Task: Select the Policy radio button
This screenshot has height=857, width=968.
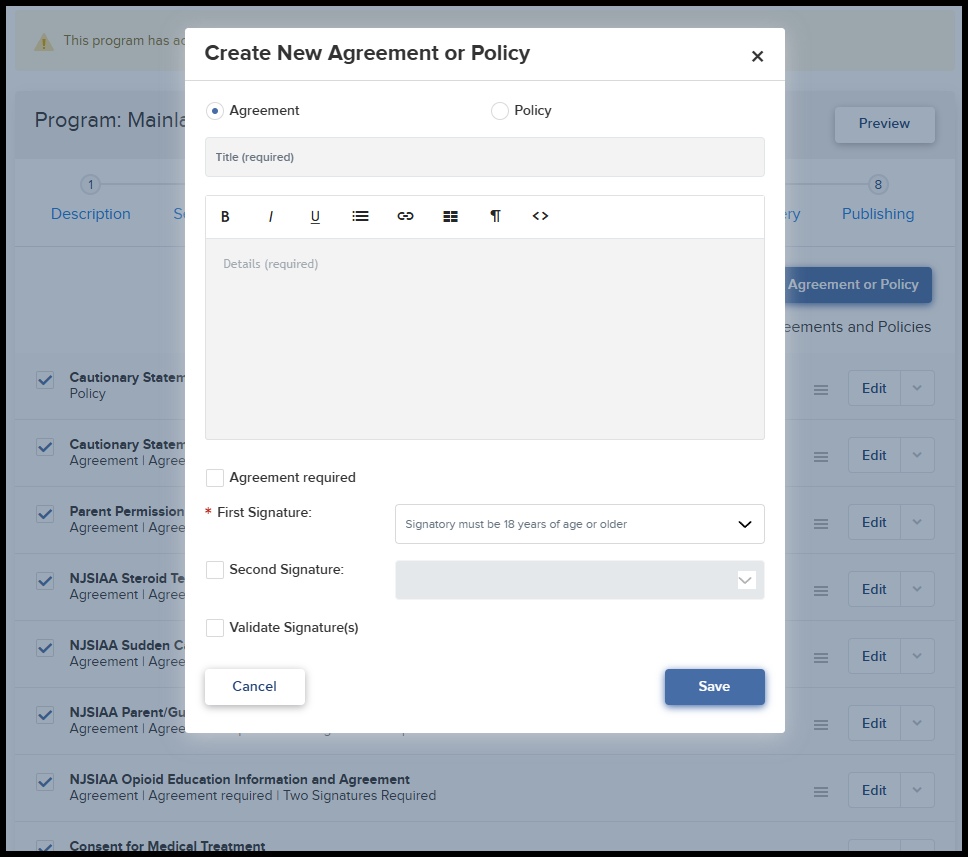Action: point(499,111)
